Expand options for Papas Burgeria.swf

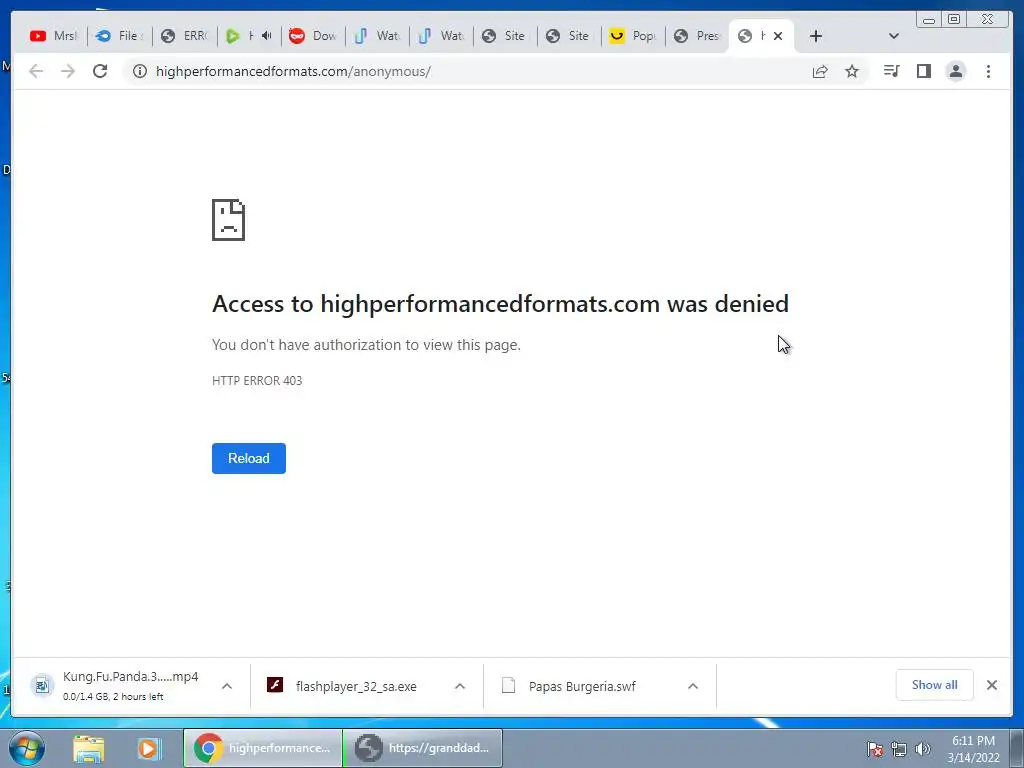pyautogui.click(x=693, y=686)
